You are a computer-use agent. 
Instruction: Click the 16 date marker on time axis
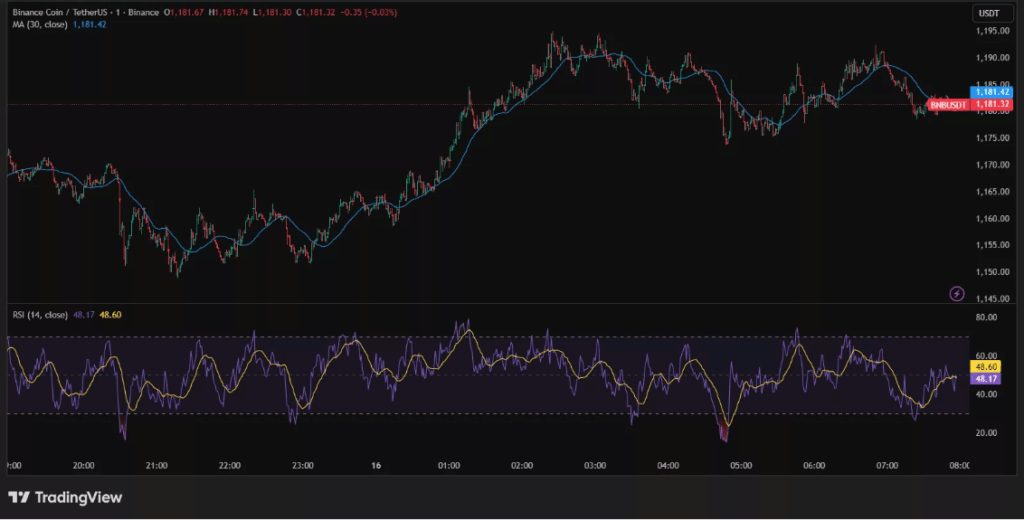click(x=376, y=465)
